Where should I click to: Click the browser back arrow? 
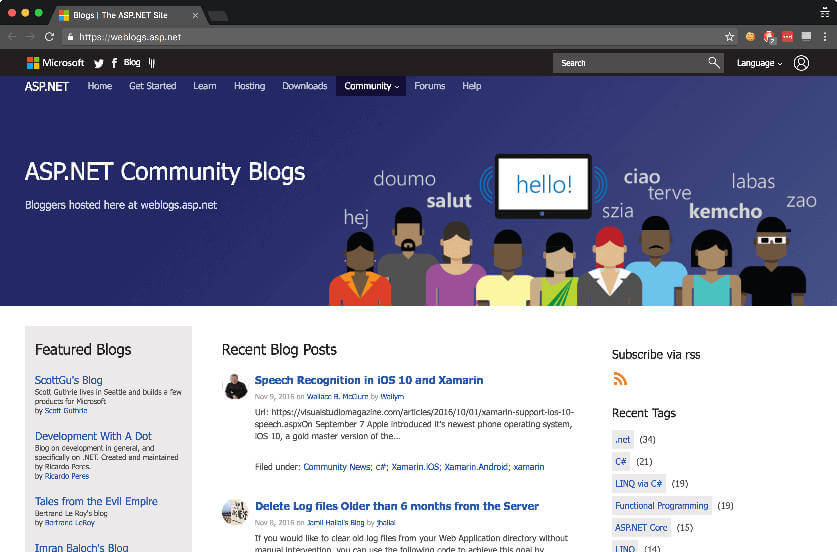click(12, 37)
